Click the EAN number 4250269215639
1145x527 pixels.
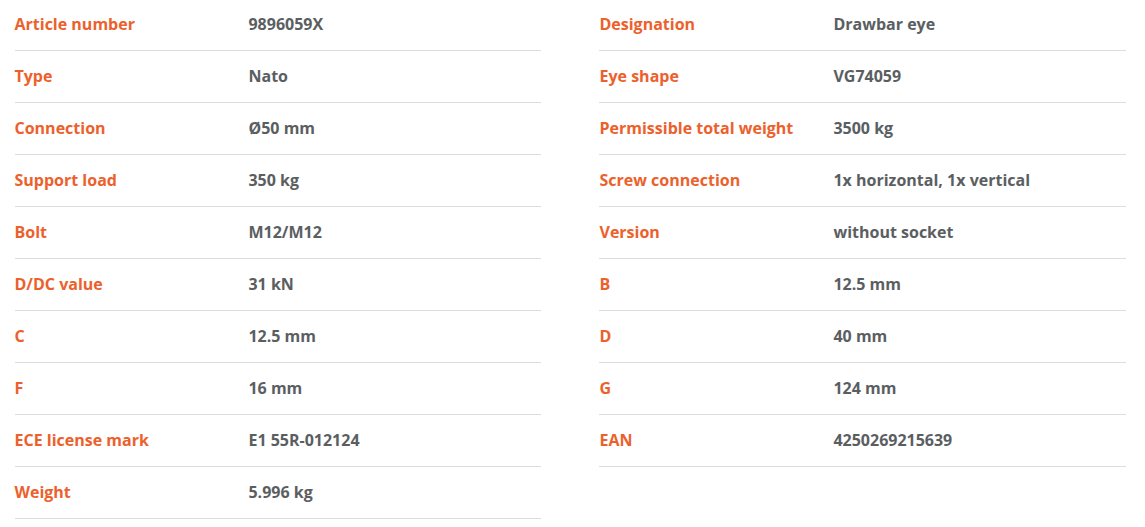[x=893, y=440]
